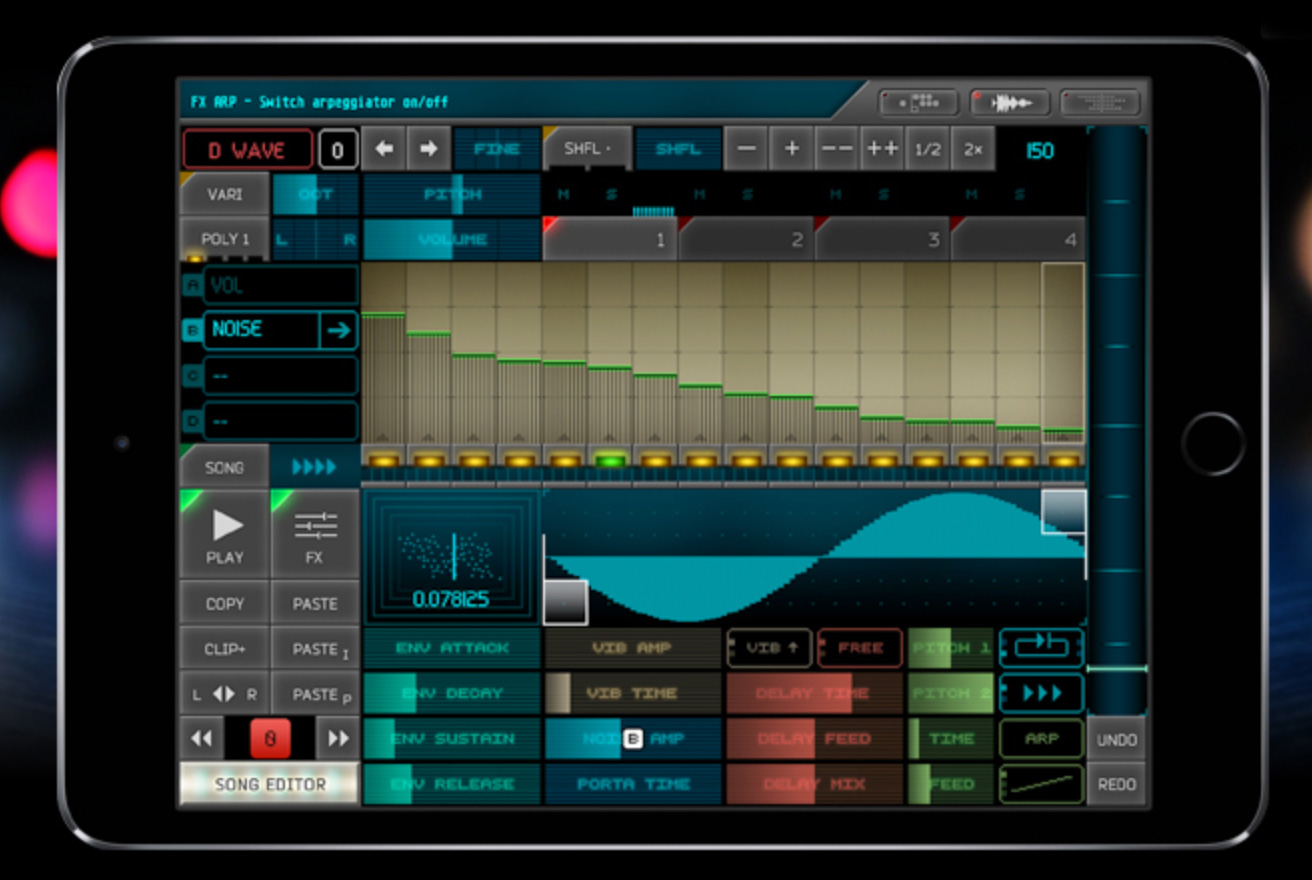Open the FX panel icon
Viewport: 1312px width, 880px height.
[316, 531]
